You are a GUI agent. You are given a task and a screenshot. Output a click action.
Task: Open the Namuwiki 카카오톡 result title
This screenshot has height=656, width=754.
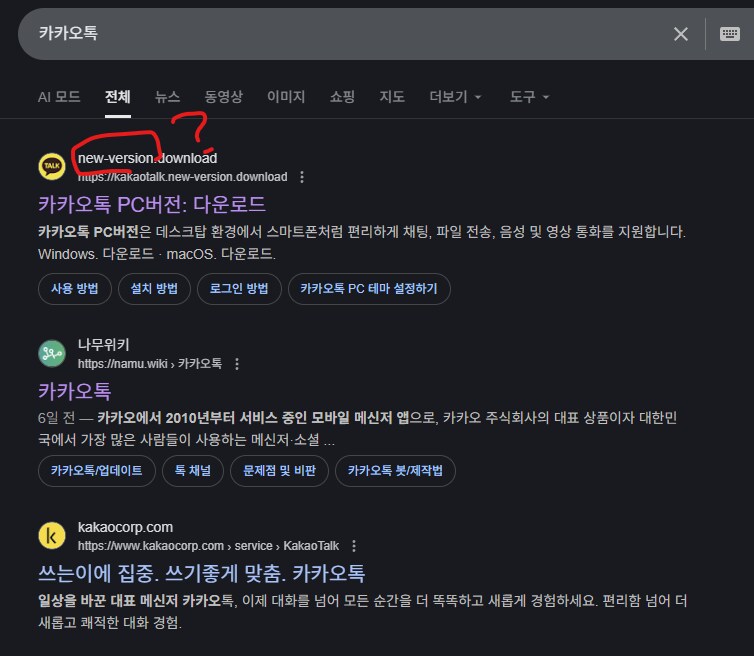pyautogui.click(x=75, y=391)
